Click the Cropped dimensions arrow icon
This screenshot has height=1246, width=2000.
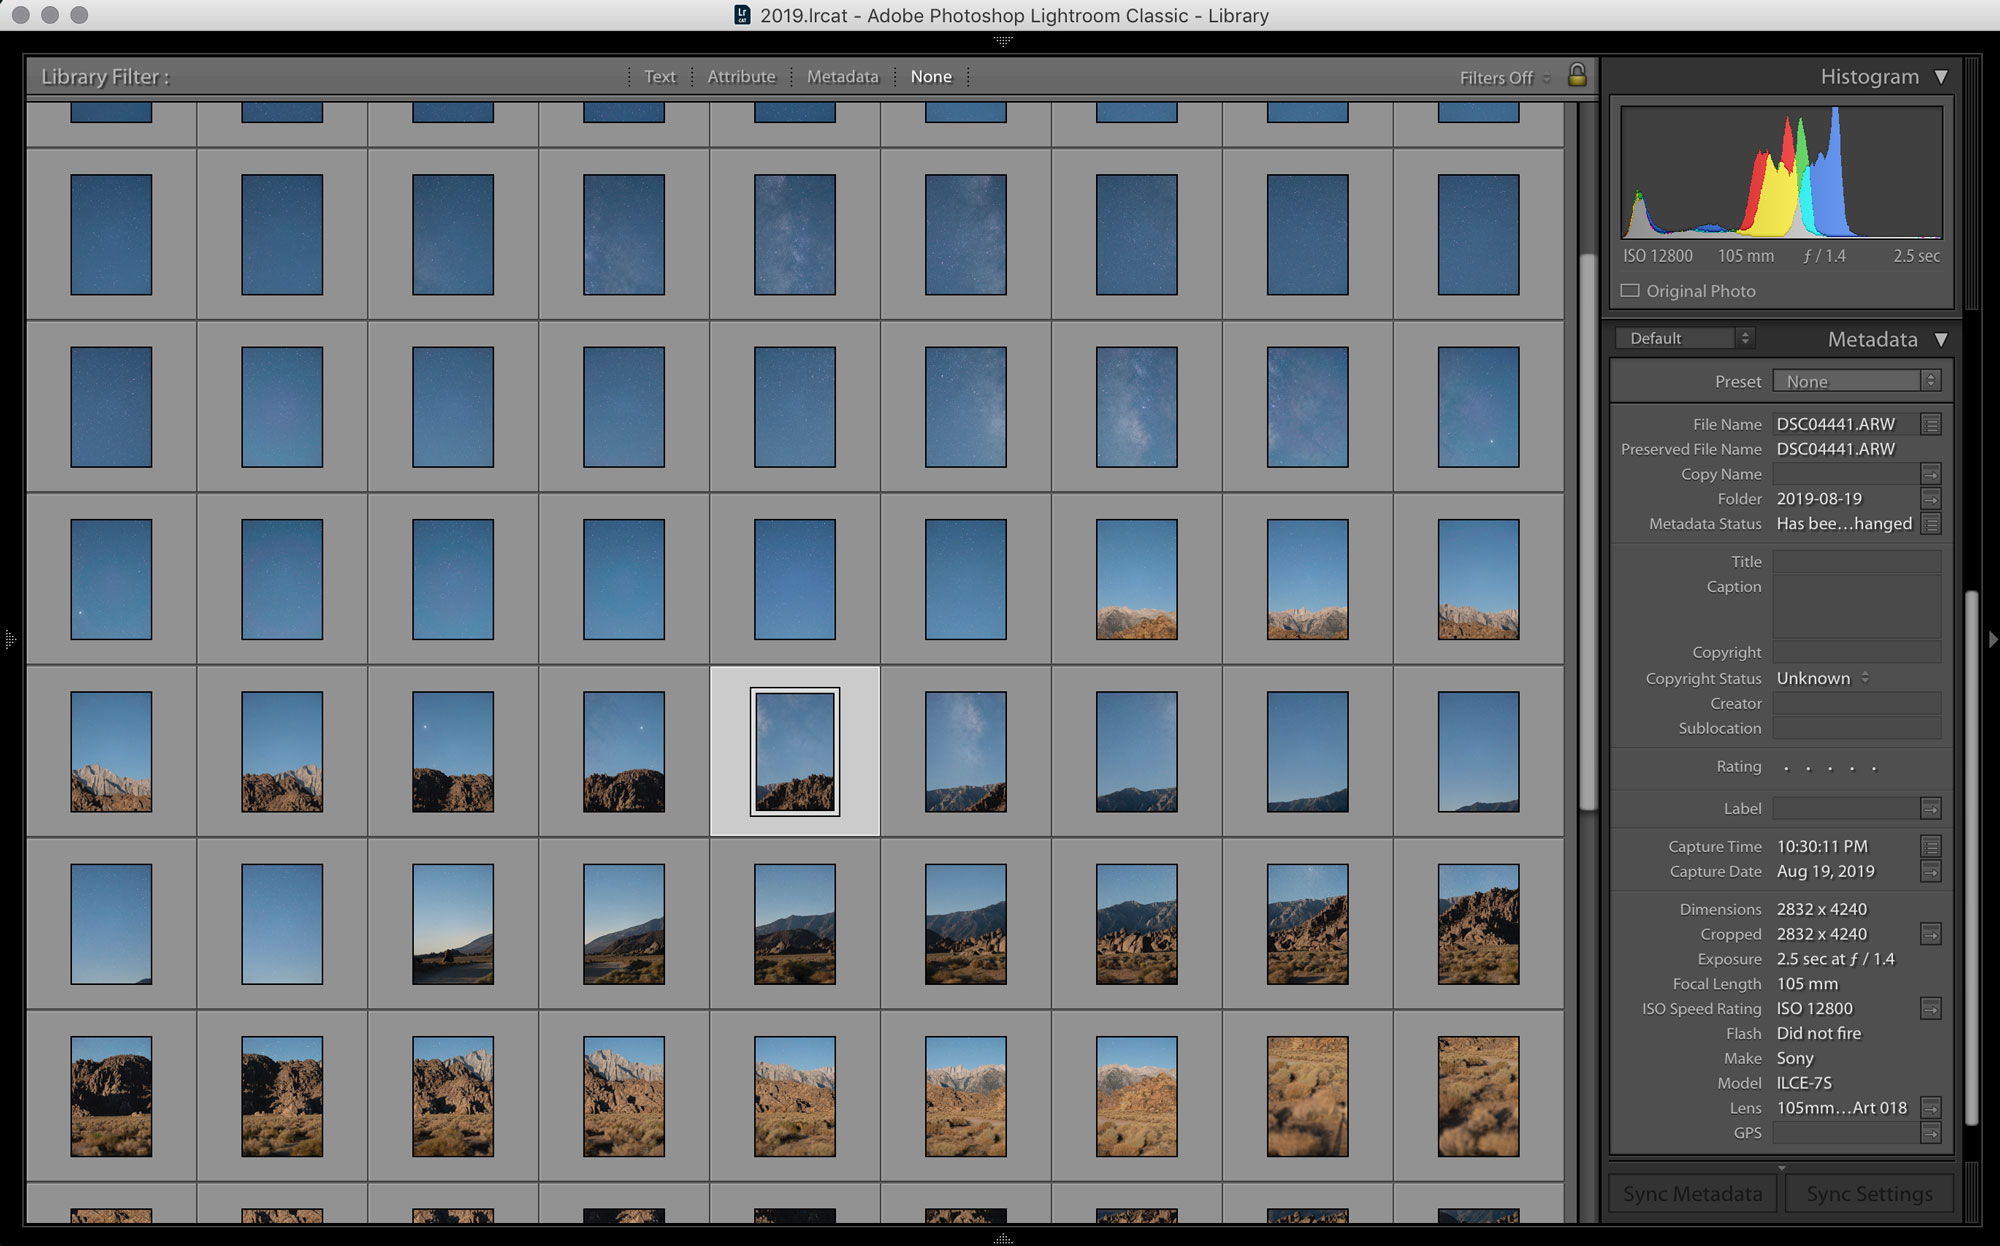(1931, 934)
